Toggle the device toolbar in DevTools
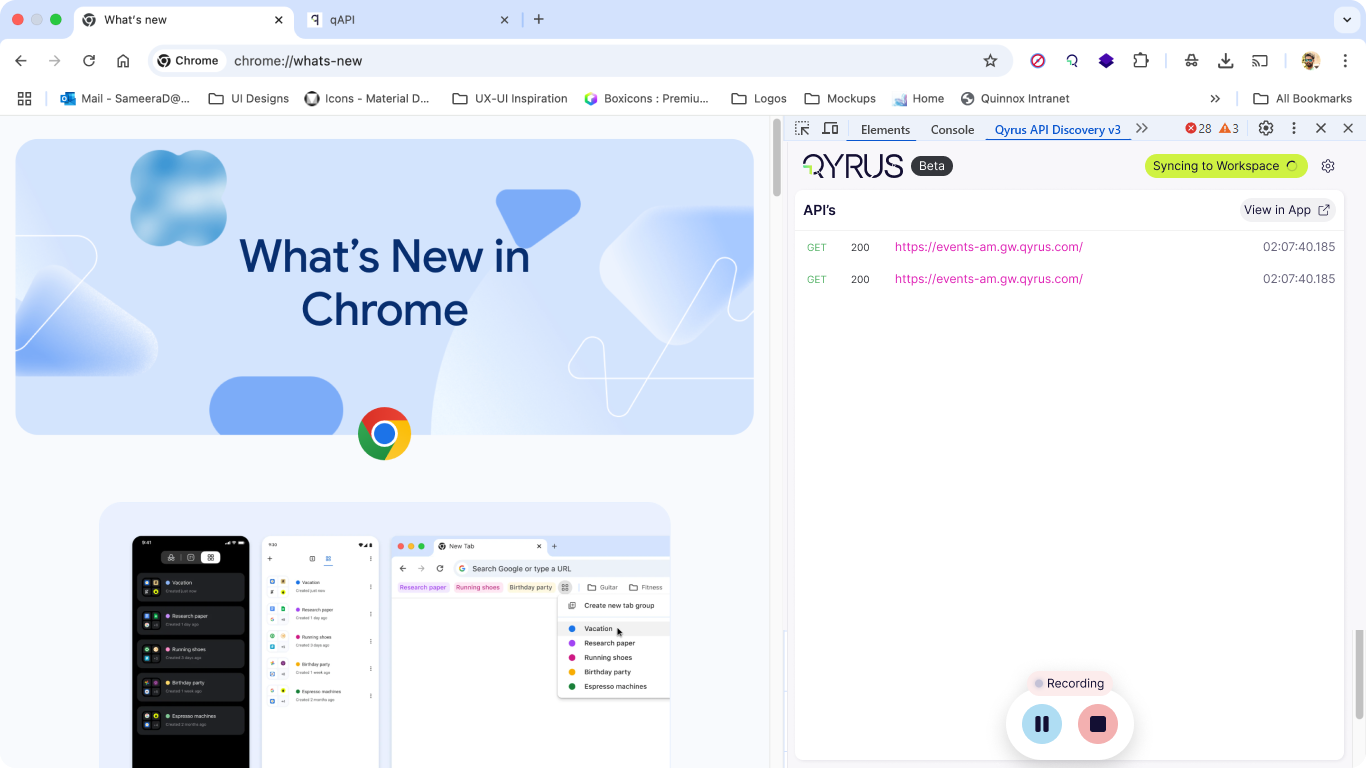1366x768 pixels. (830, 128)
